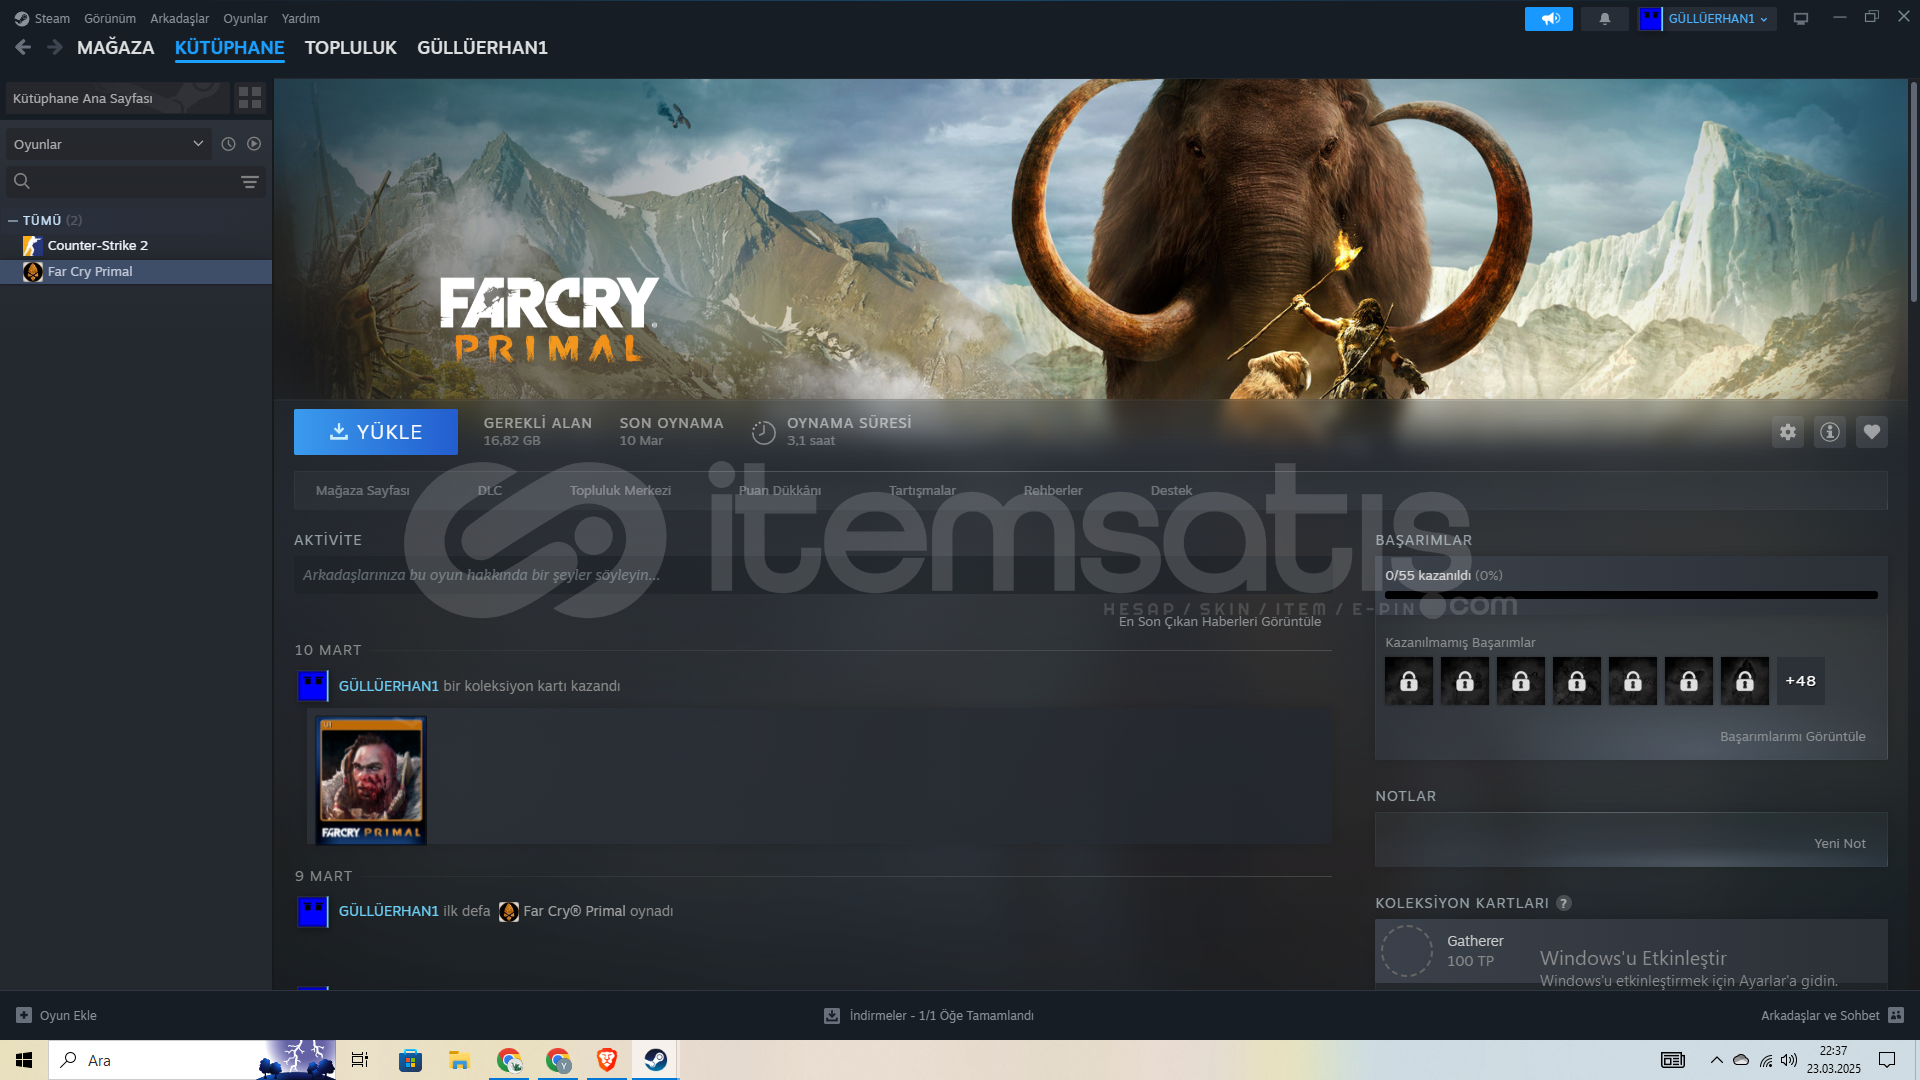Expand the Oyunlar collection dropdown
1920x1080 pixels.
pyautogui.click(x=108, y=144)
